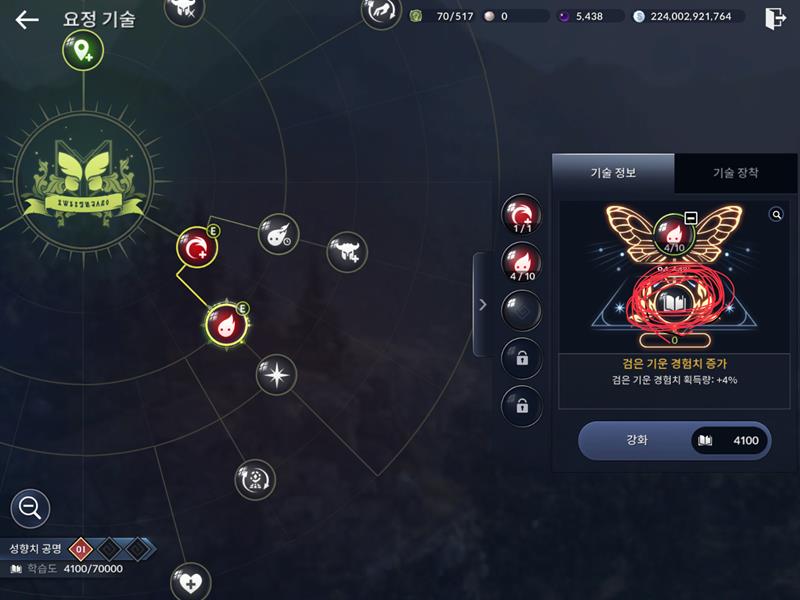Image resolution: width=800 pixels, height=600 pixels.
Task: Tap the back arrow next to 요정 기술
Action: point(27,20)
